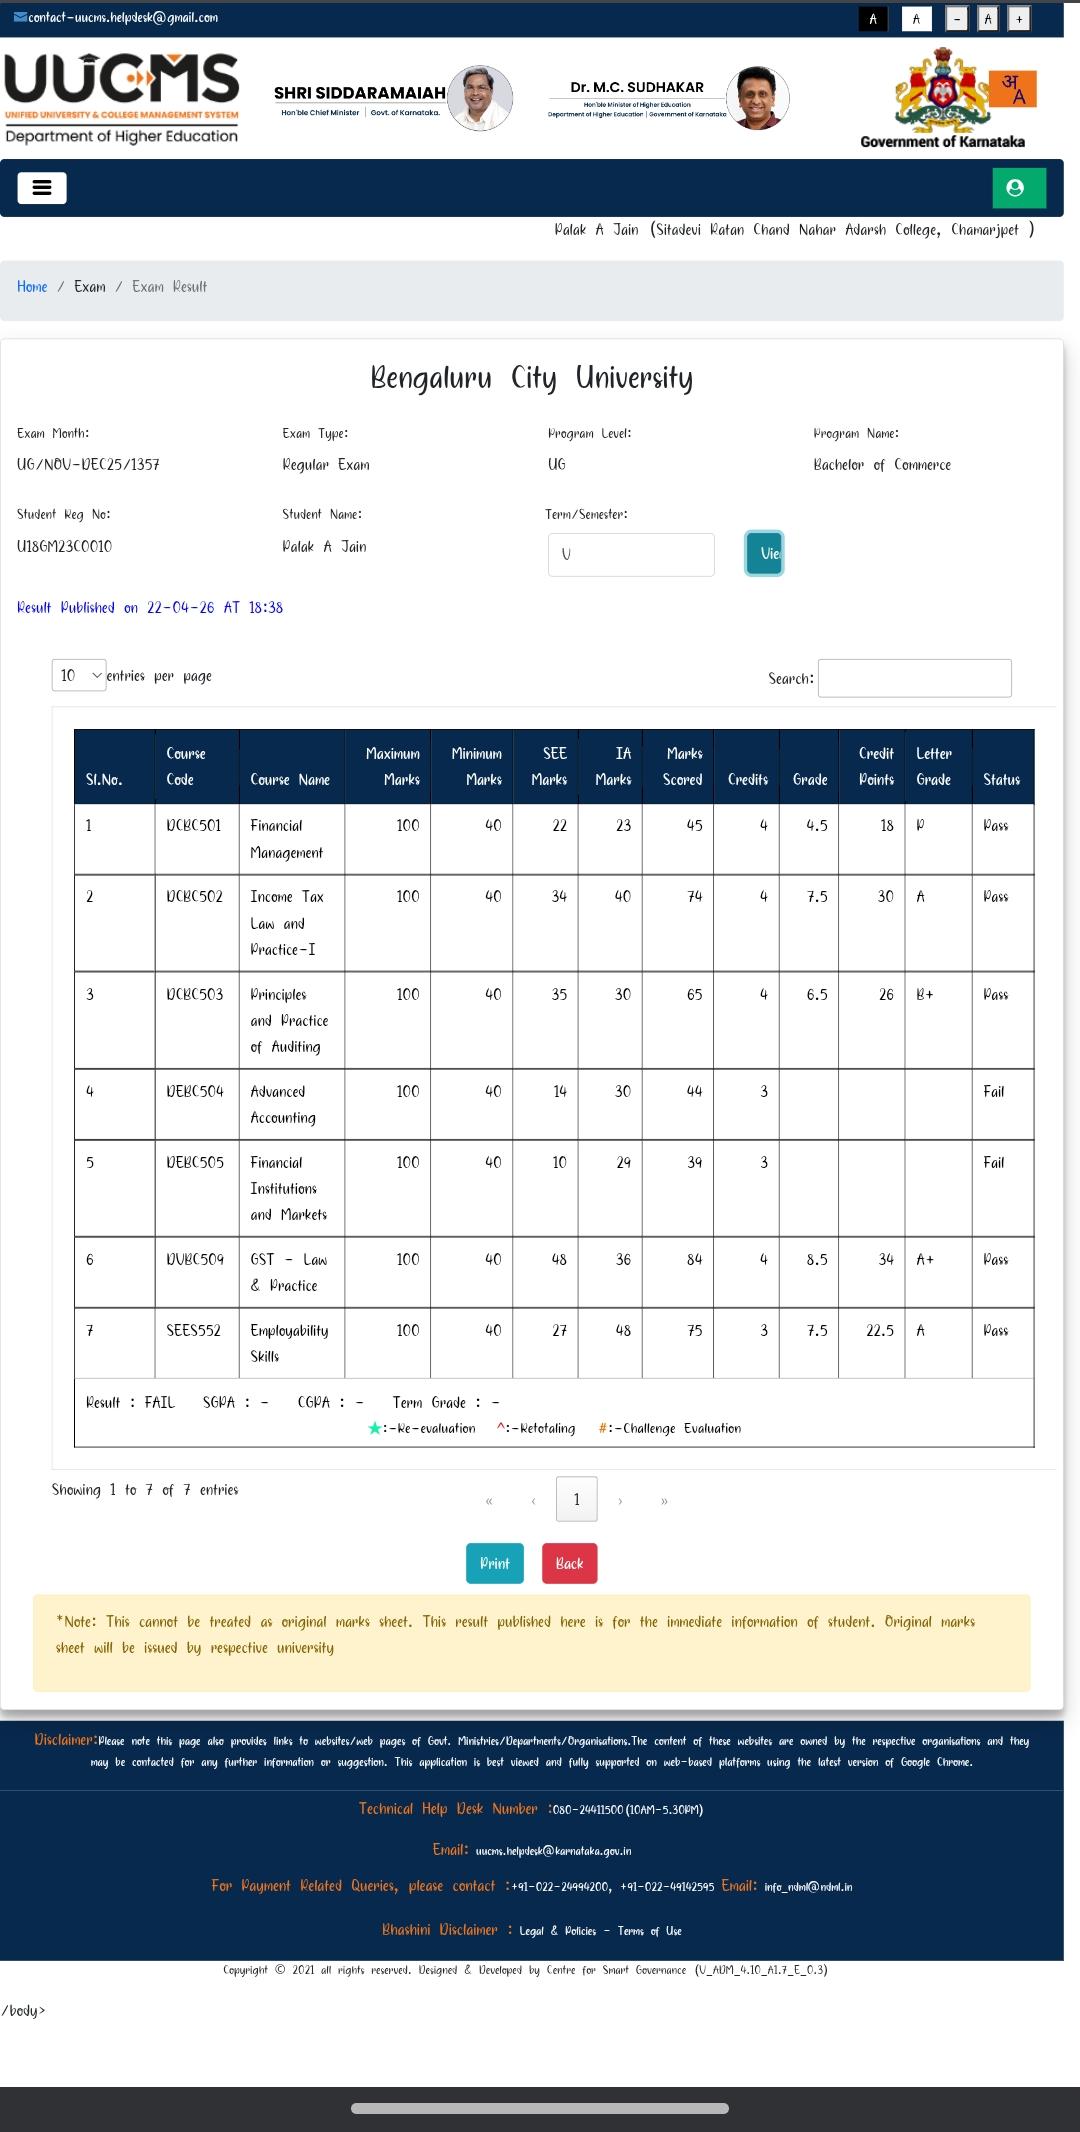Select page 1 in pagination
1080x2132 pixels.
click(x=576, y=1499)
